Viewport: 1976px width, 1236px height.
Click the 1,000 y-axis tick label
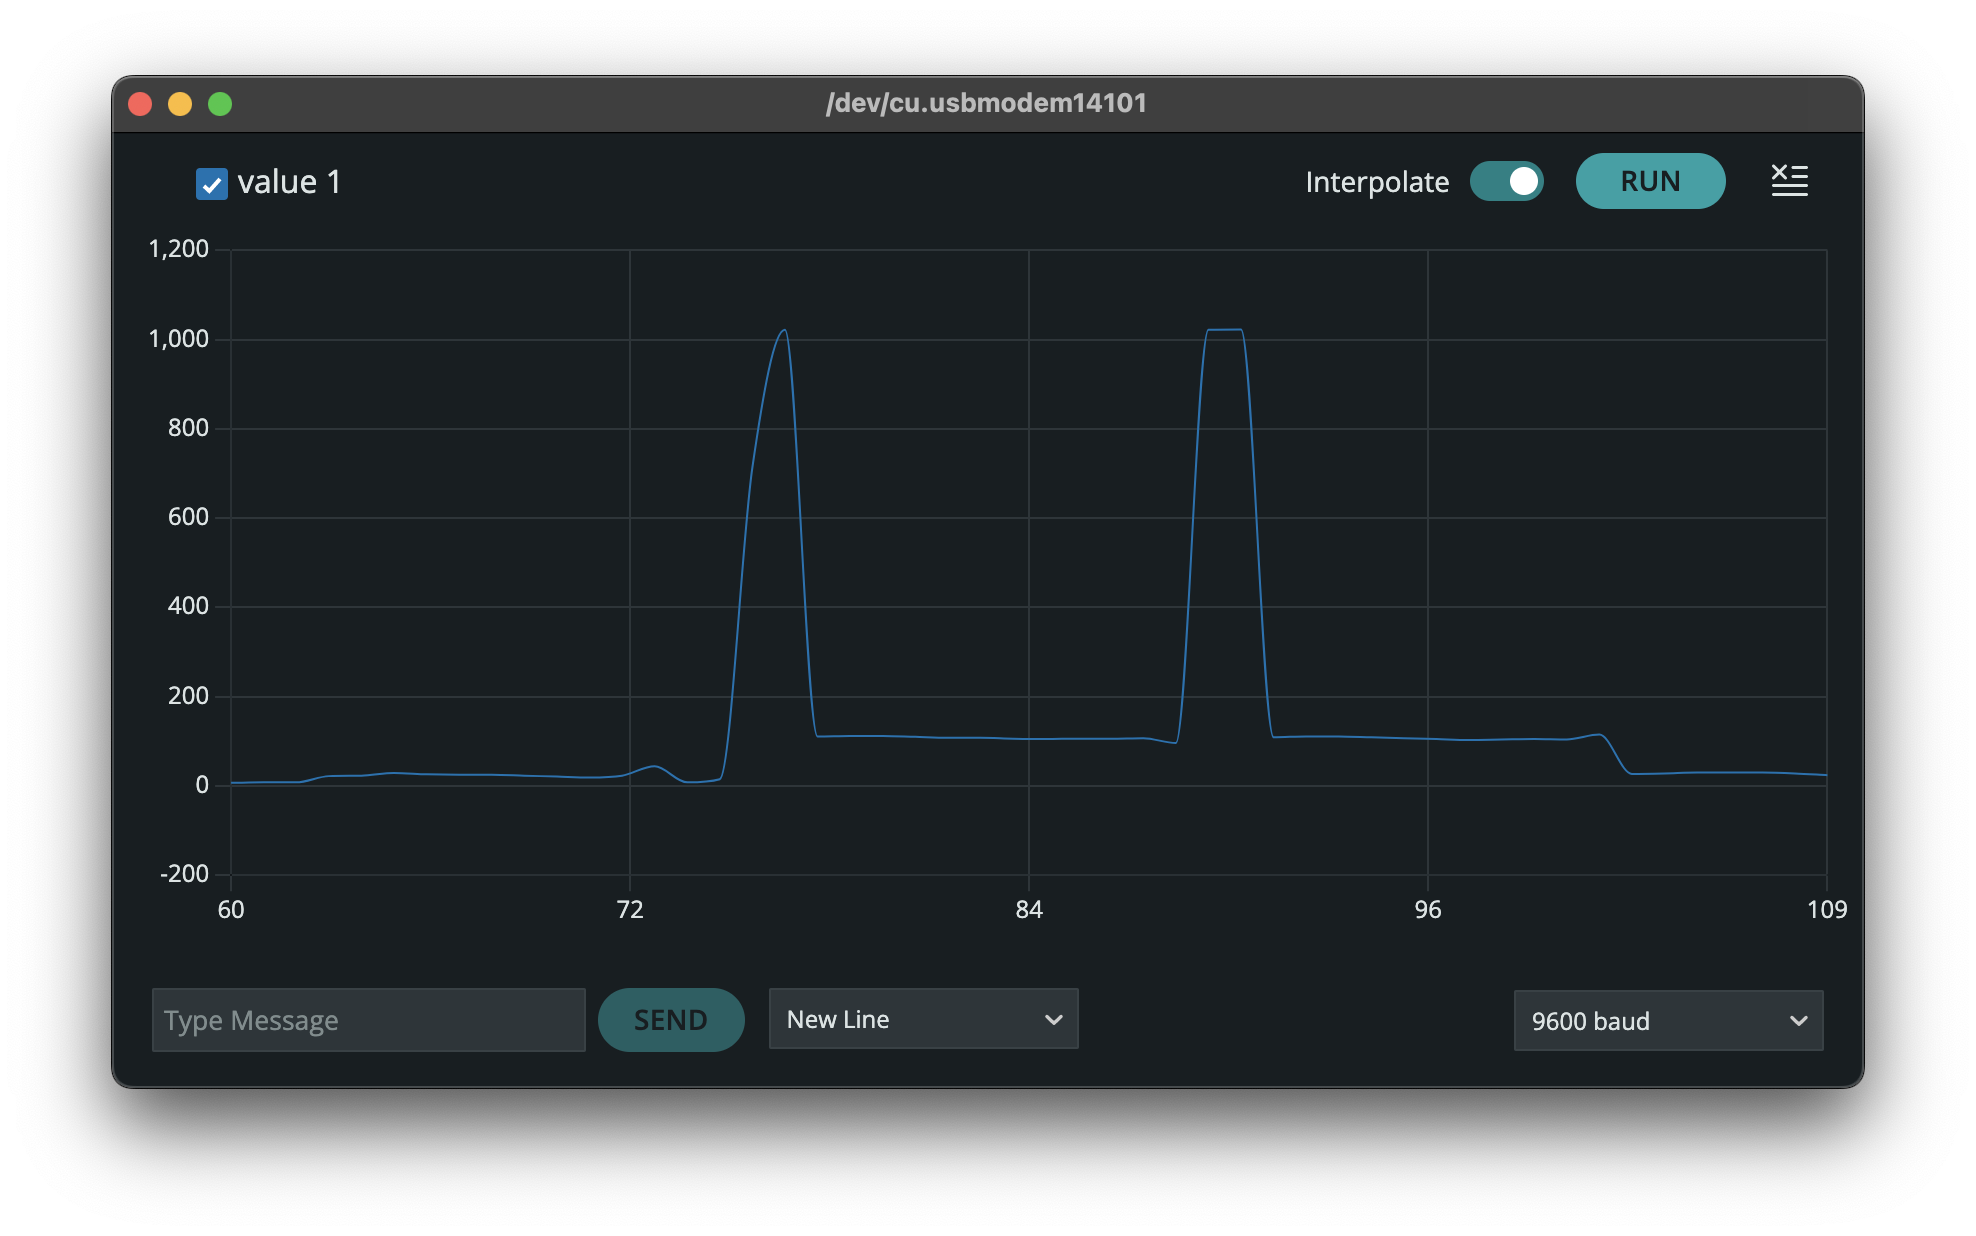click(x=178, y=339)
